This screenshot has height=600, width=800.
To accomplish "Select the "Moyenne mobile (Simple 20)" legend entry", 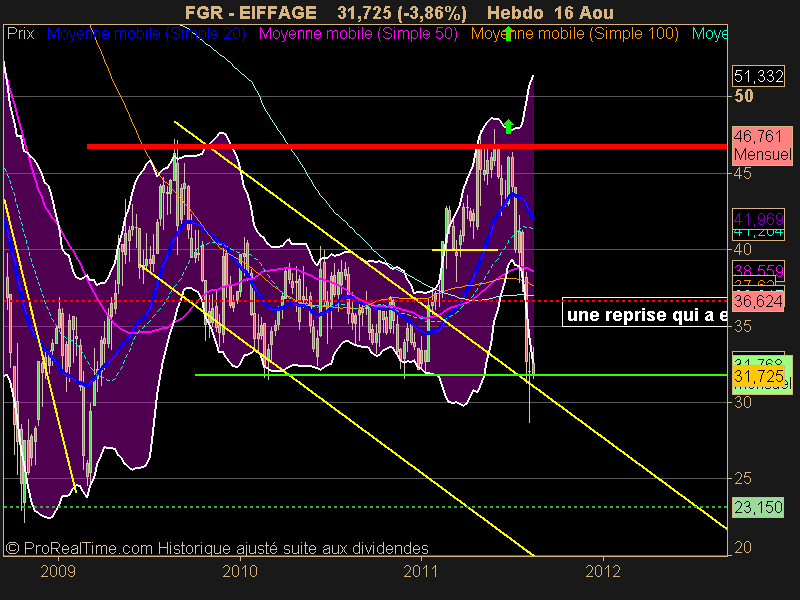I will click(146, 34).
